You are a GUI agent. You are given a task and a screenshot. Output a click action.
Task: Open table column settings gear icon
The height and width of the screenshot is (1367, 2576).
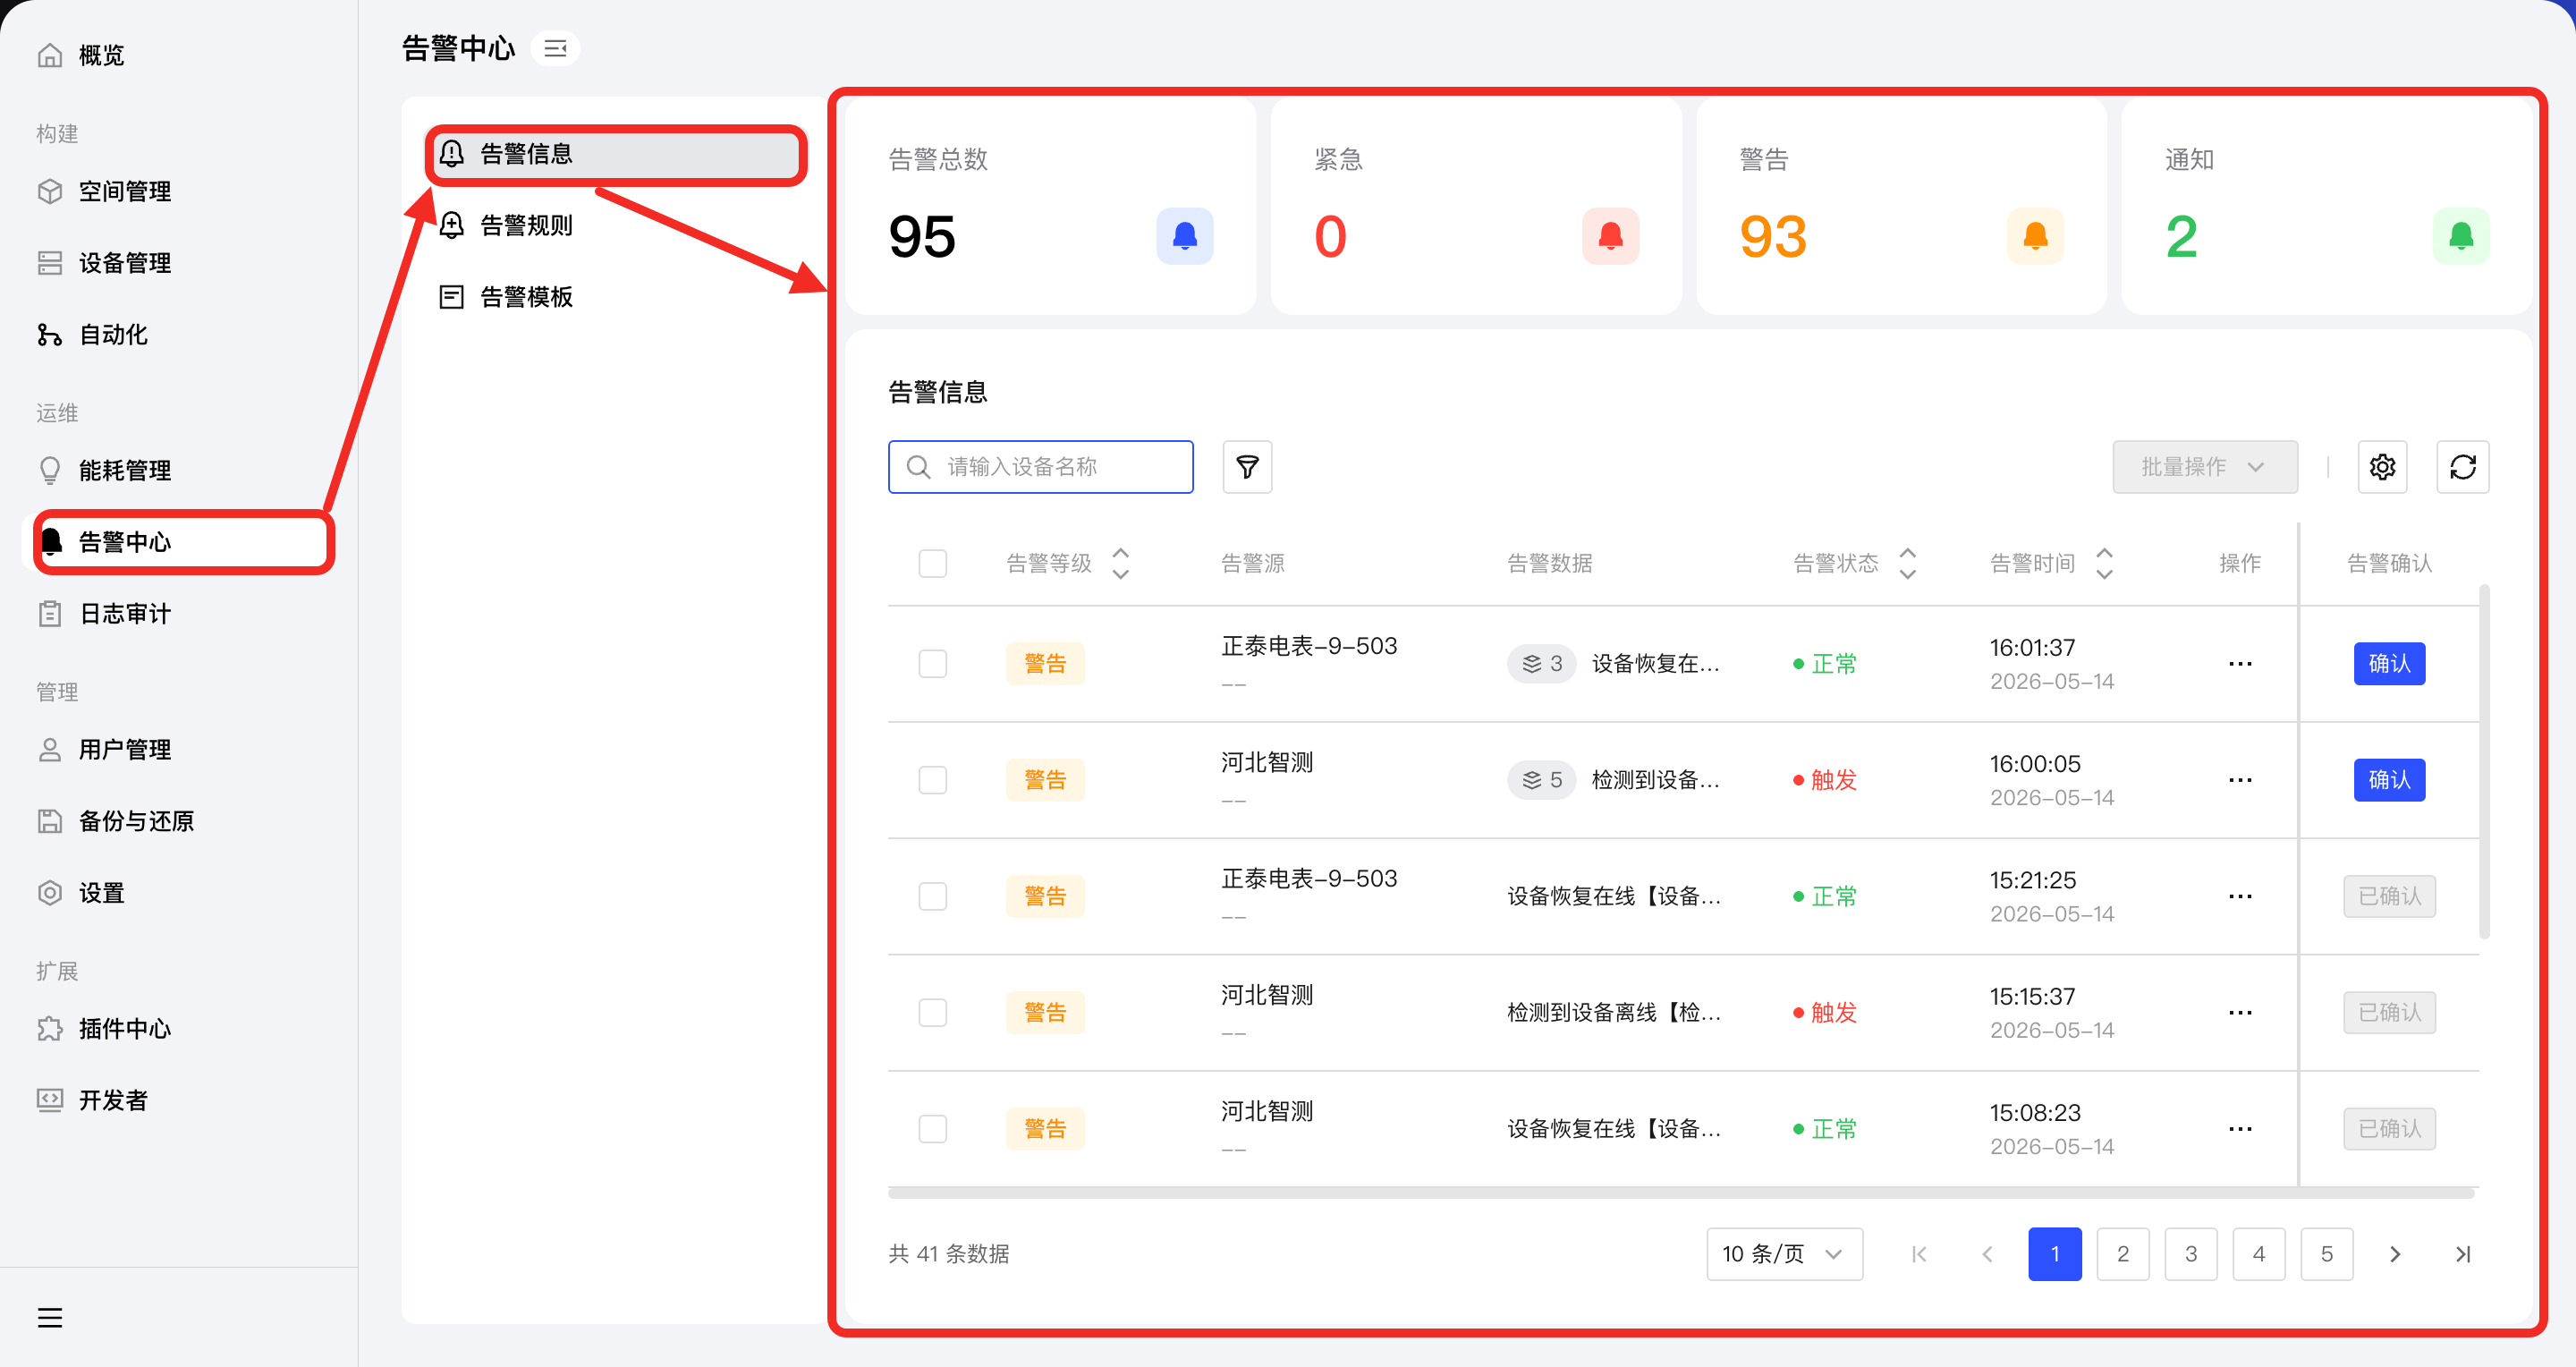pyautogui.click(x=2382, y=467)
